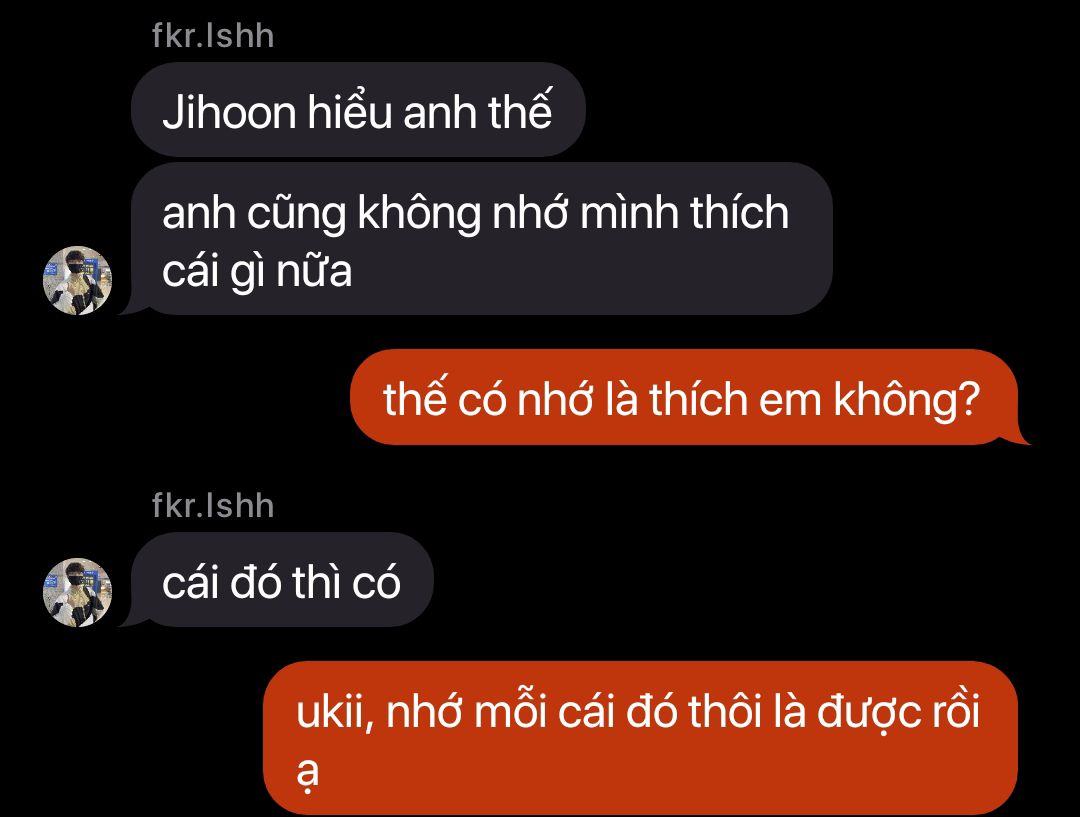
Task: Select the gray "cái đó thì có" bubble
Action: 282,579
